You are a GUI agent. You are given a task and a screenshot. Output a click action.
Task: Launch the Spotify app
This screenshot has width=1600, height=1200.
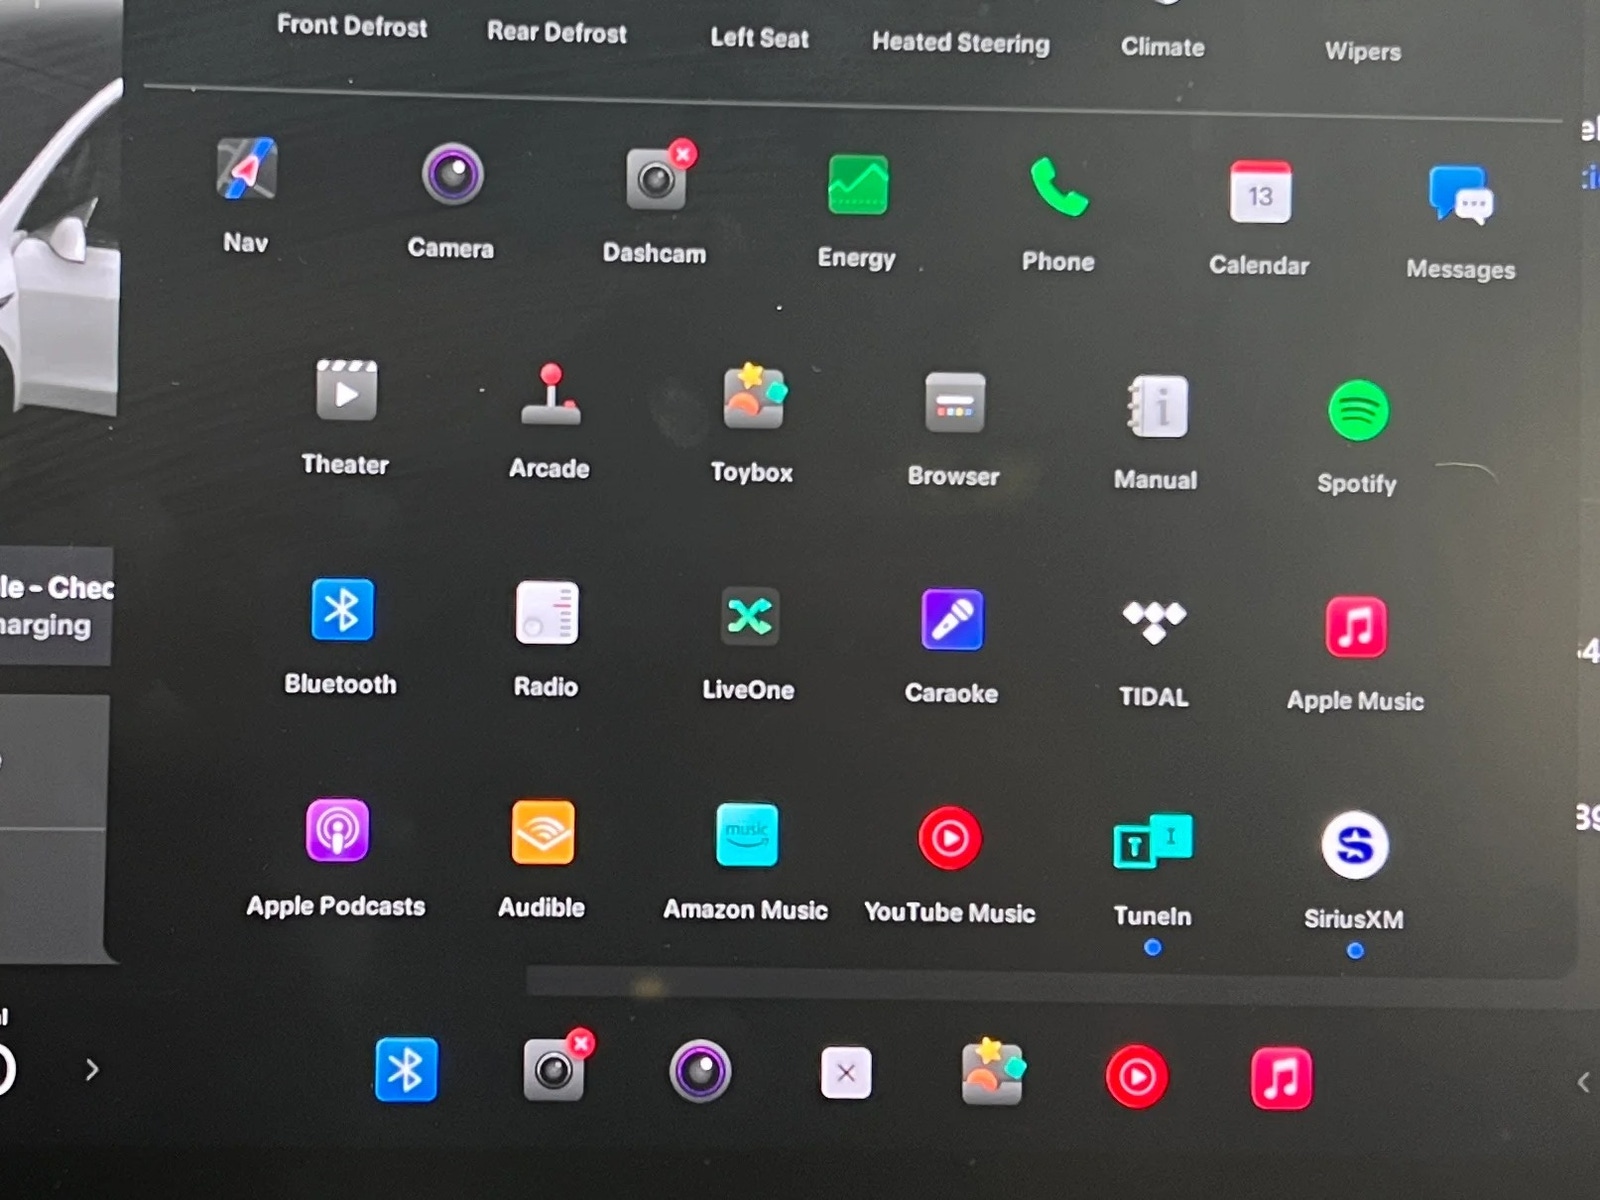(x=1357, y=411)
